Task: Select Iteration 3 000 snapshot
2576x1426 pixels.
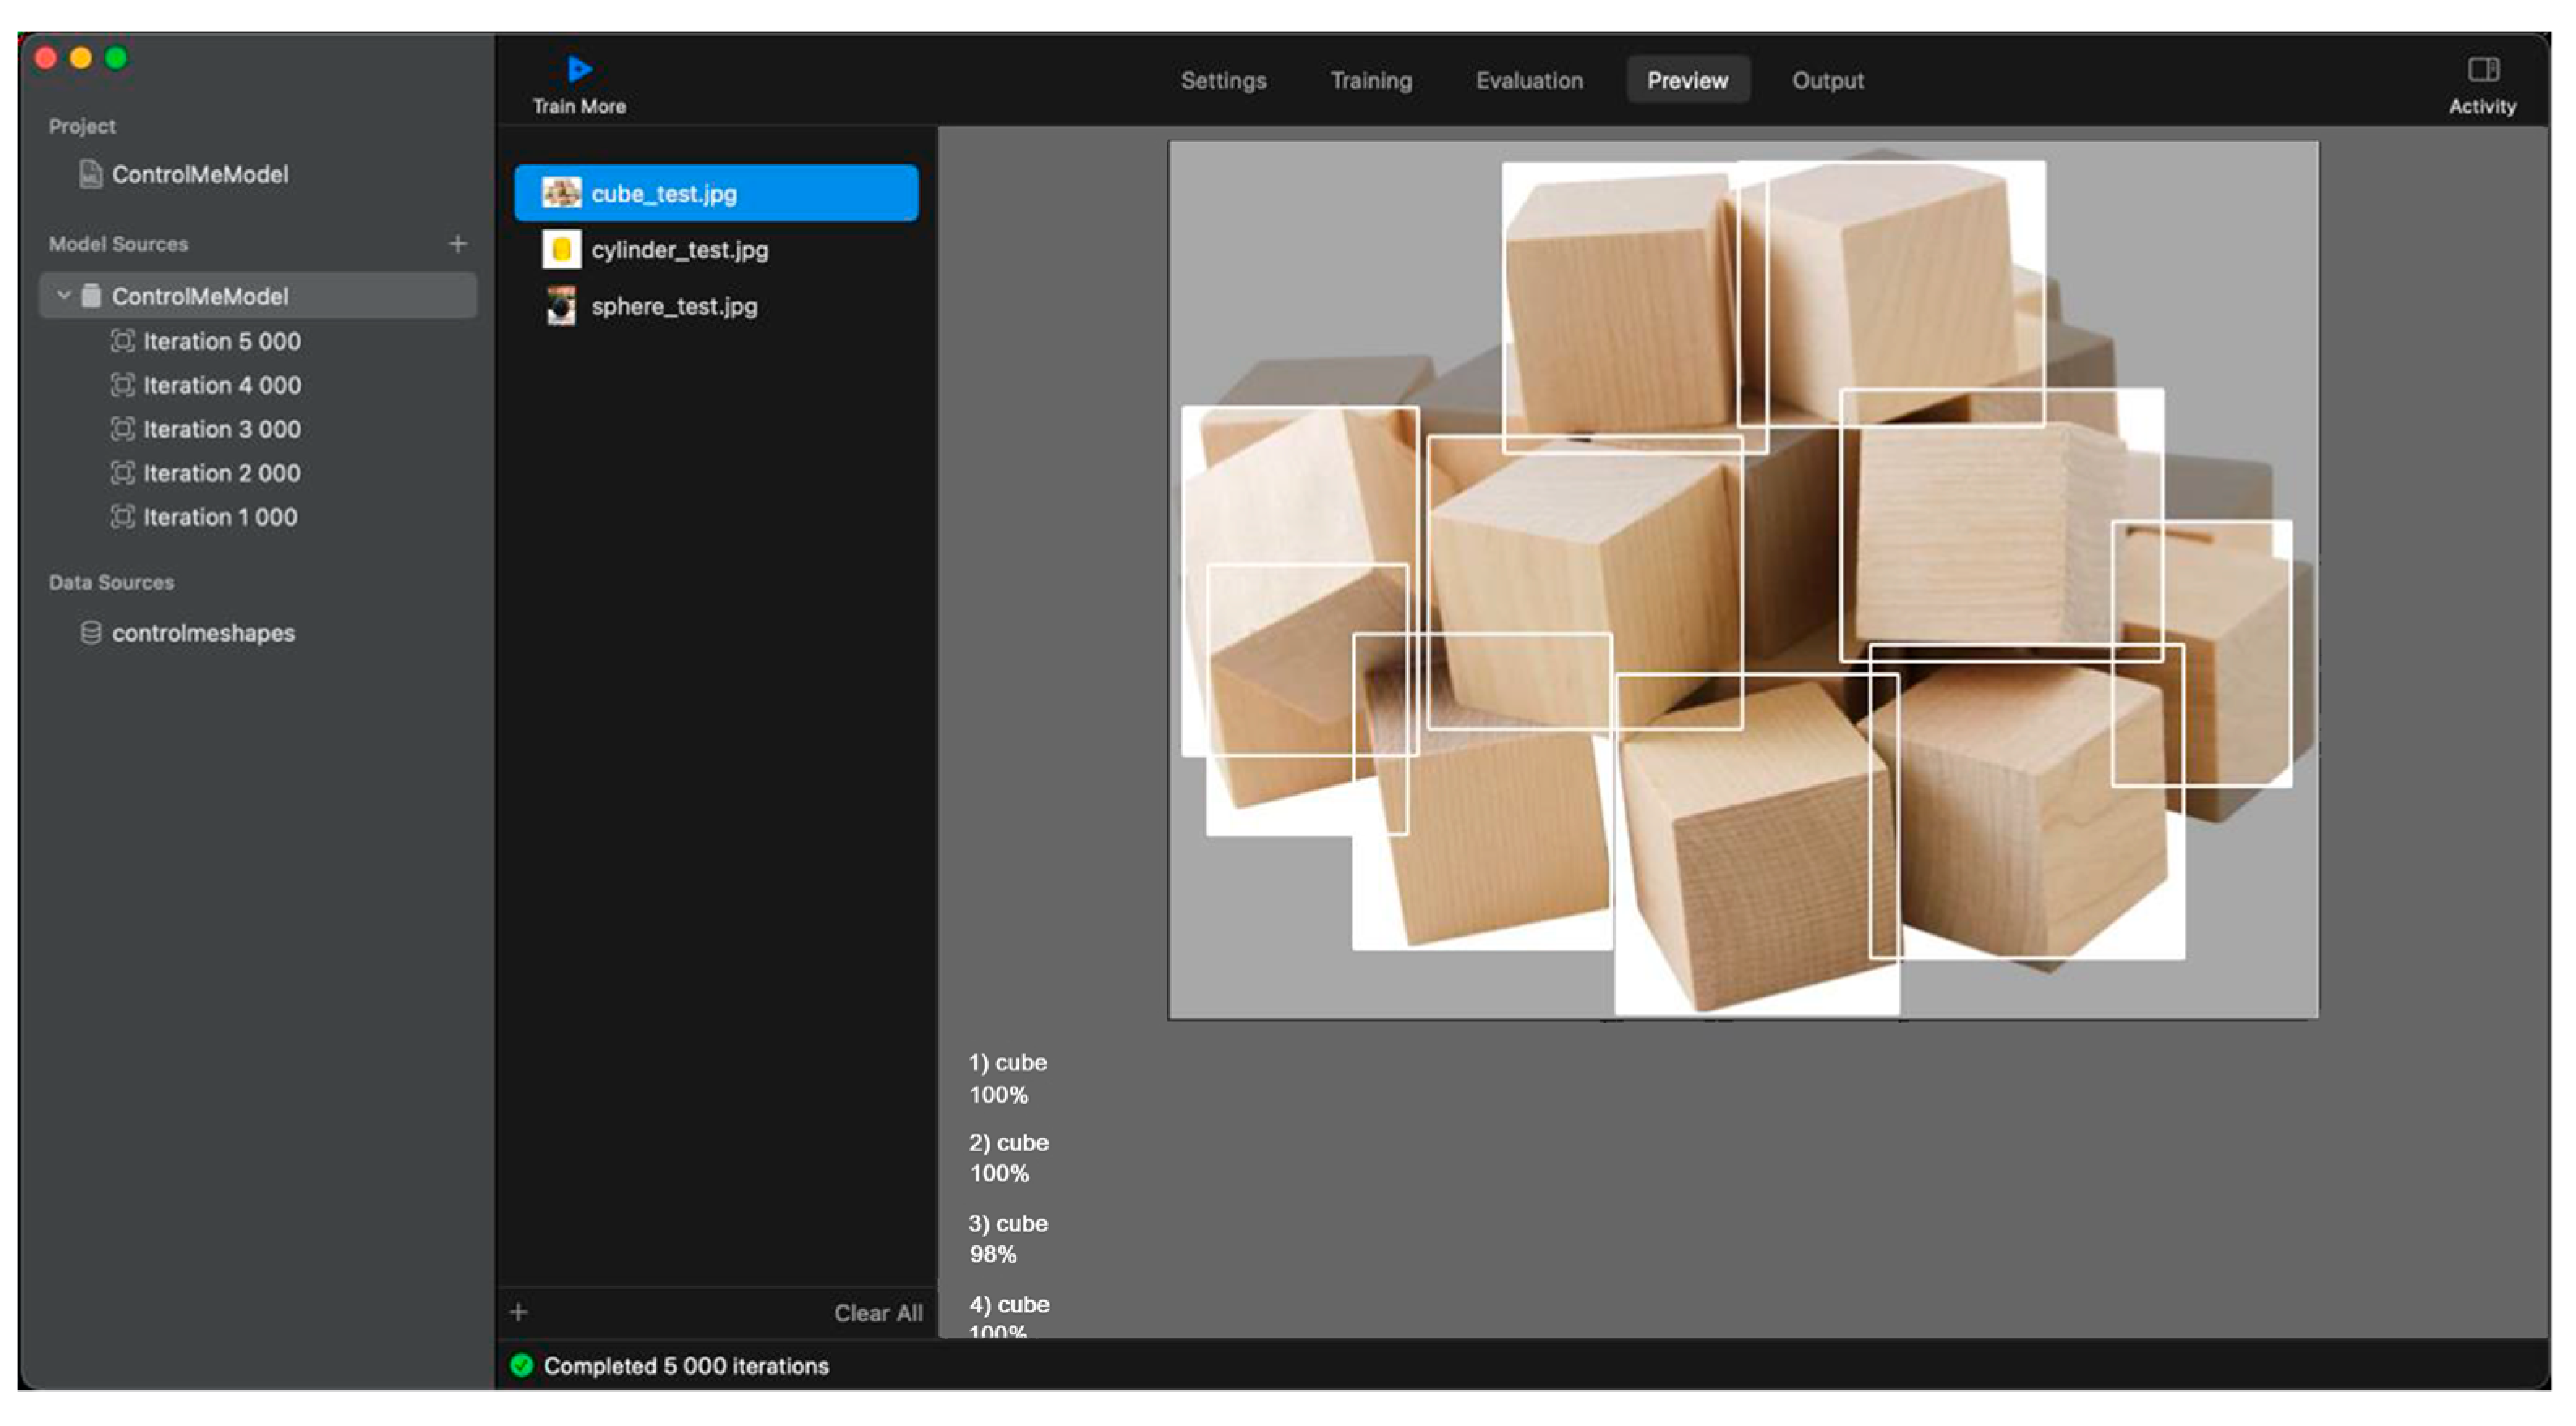Action: [x=221, y=430]
